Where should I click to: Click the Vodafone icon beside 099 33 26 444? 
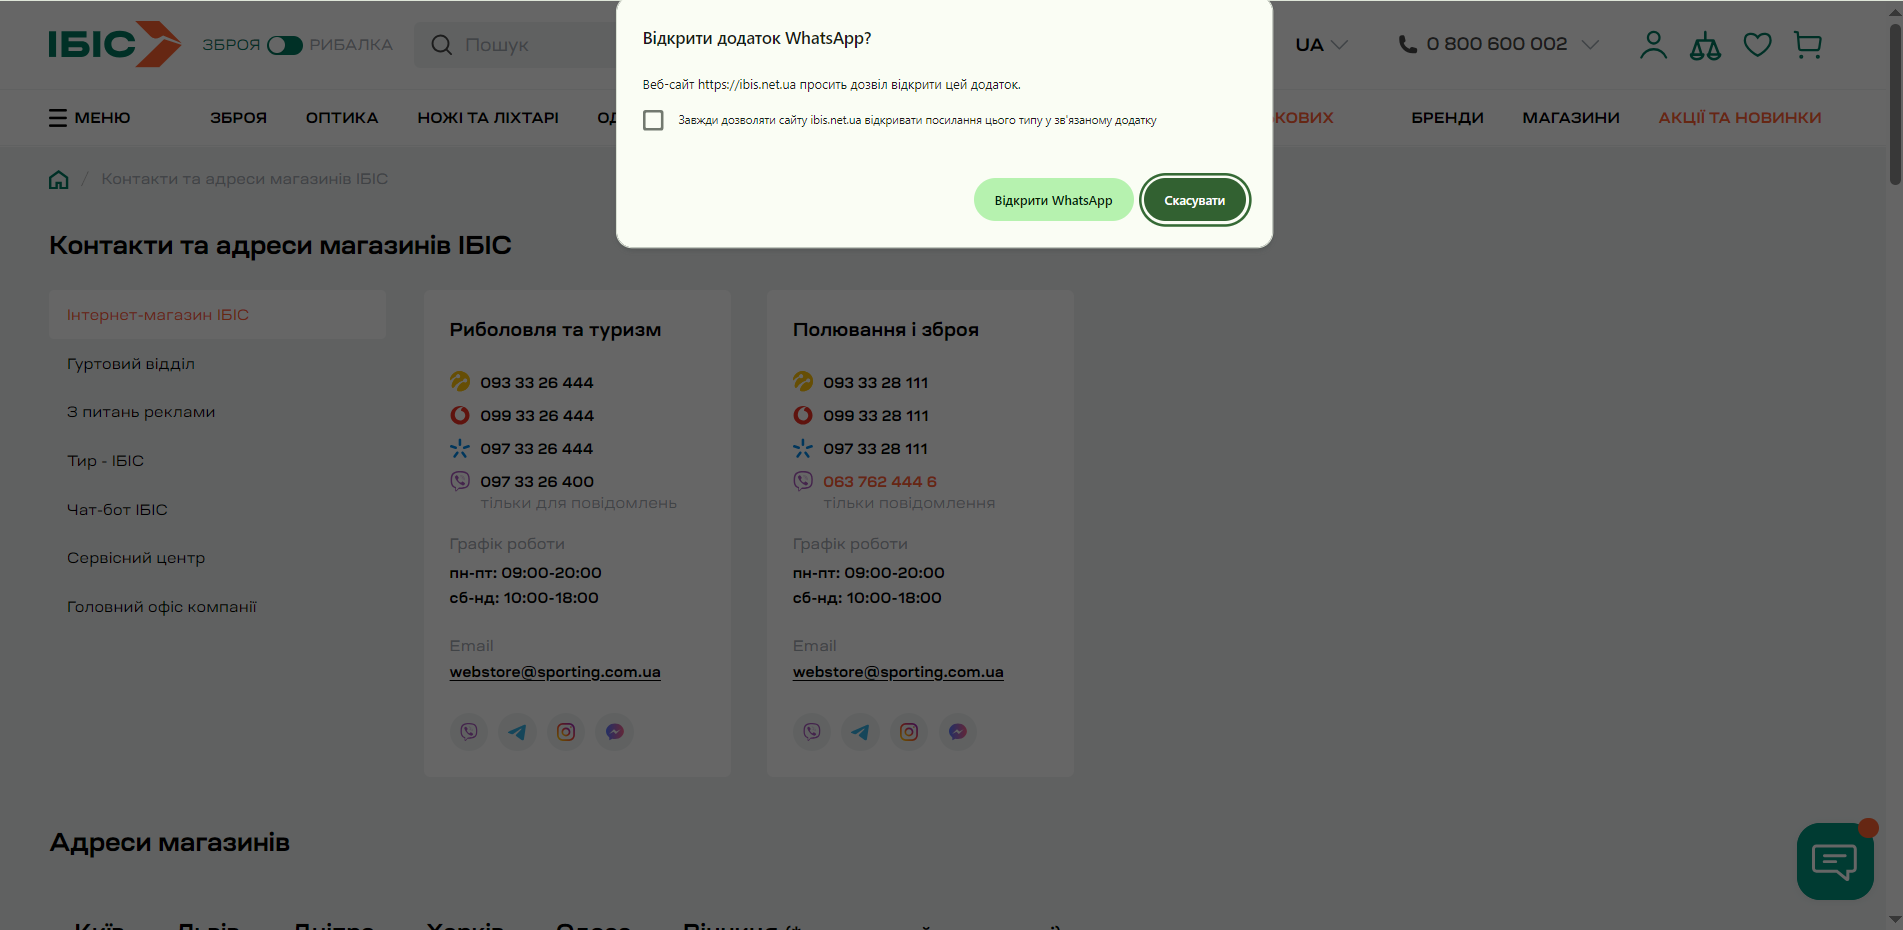click(x=460, y=415)
